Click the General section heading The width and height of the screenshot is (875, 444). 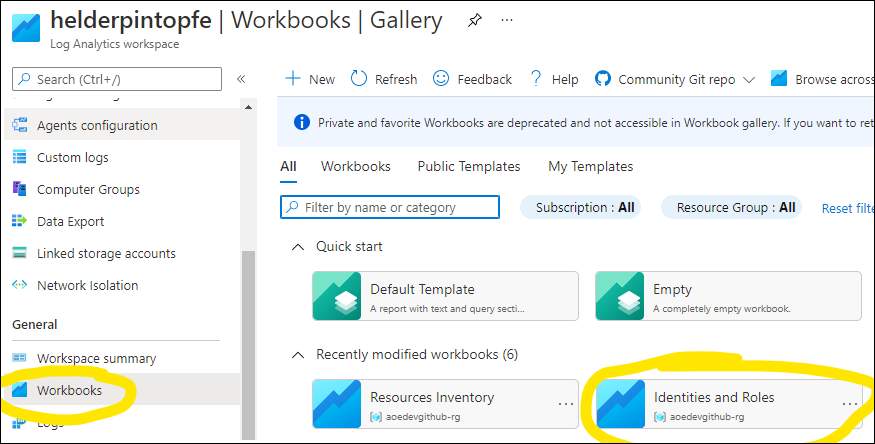35,324
